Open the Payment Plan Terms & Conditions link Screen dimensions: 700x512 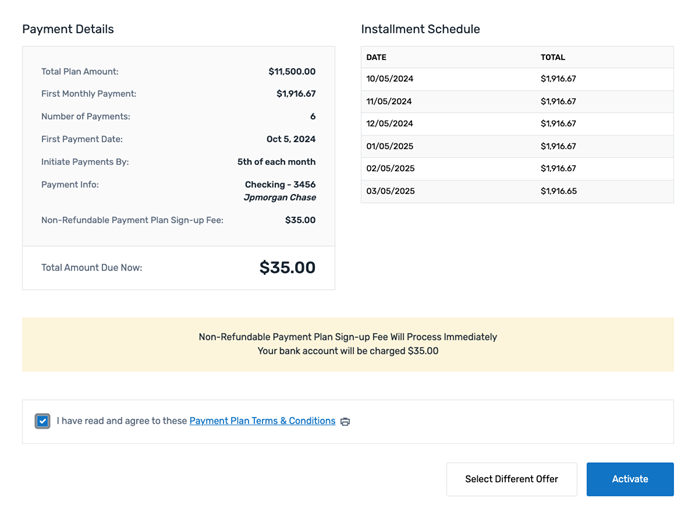click(x=262, y=421)
